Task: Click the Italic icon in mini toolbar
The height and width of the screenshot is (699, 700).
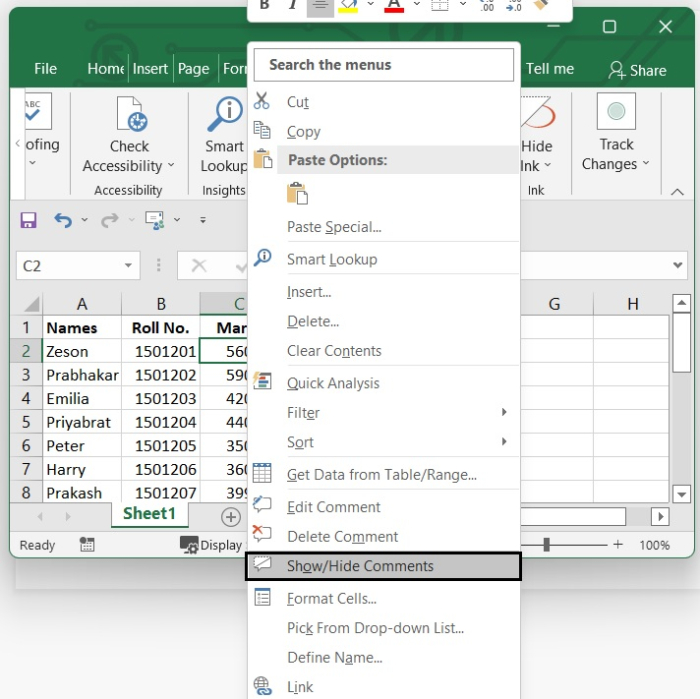Action: 292,5
